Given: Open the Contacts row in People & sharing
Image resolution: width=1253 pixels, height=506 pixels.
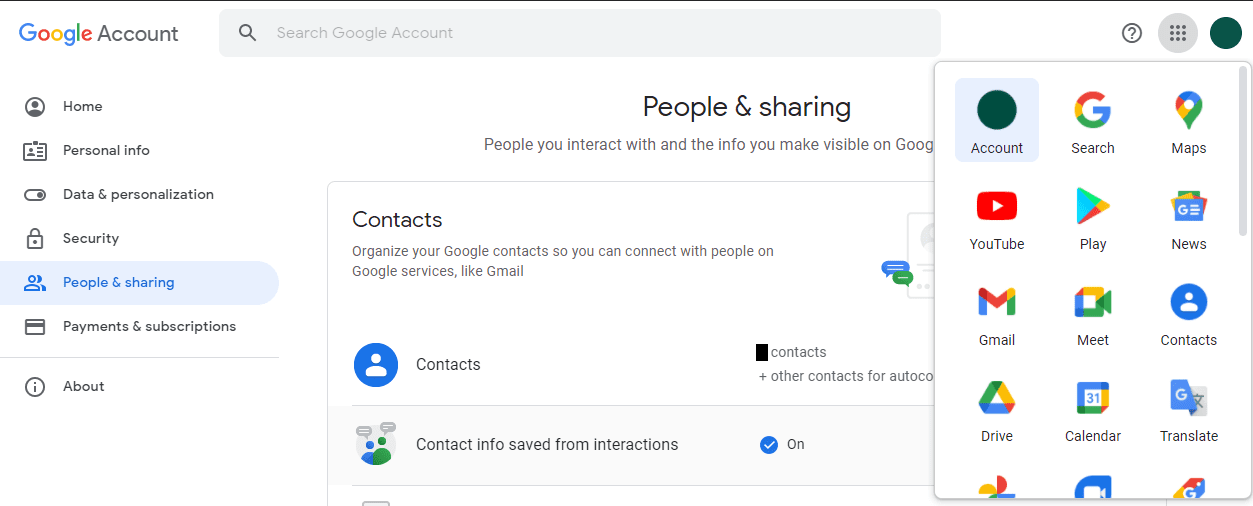Looking at the screenshot, I should click(448, 365).
